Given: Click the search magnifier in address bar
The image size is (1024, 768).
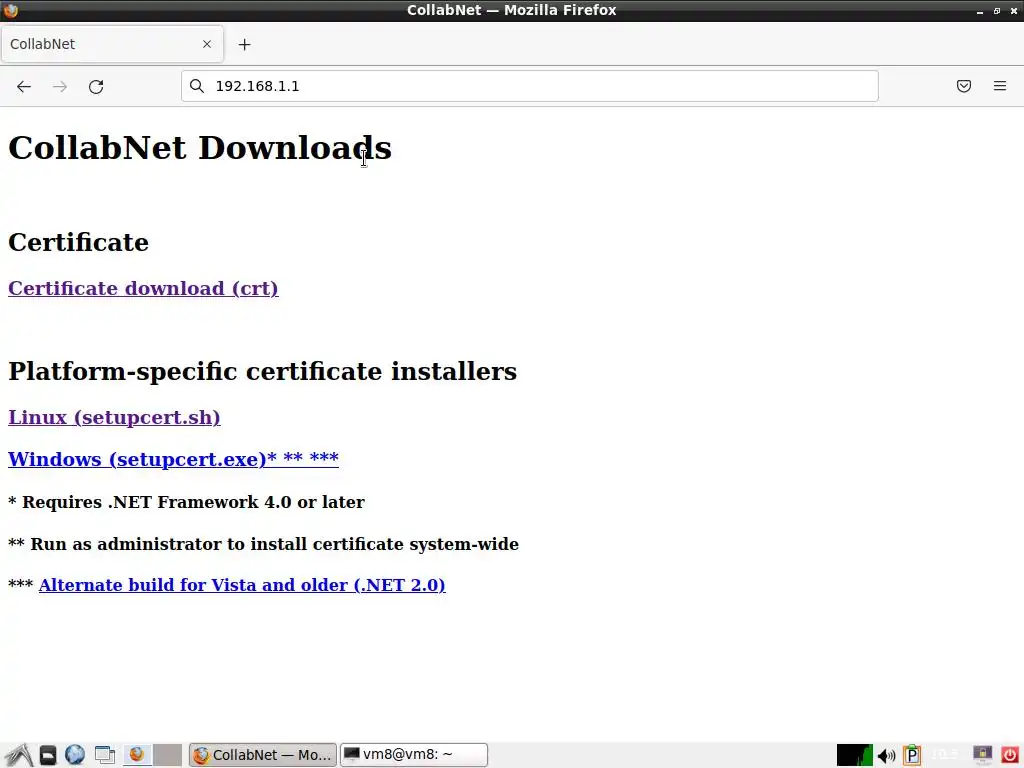Looking at the screenshot, I should (197, 86).
